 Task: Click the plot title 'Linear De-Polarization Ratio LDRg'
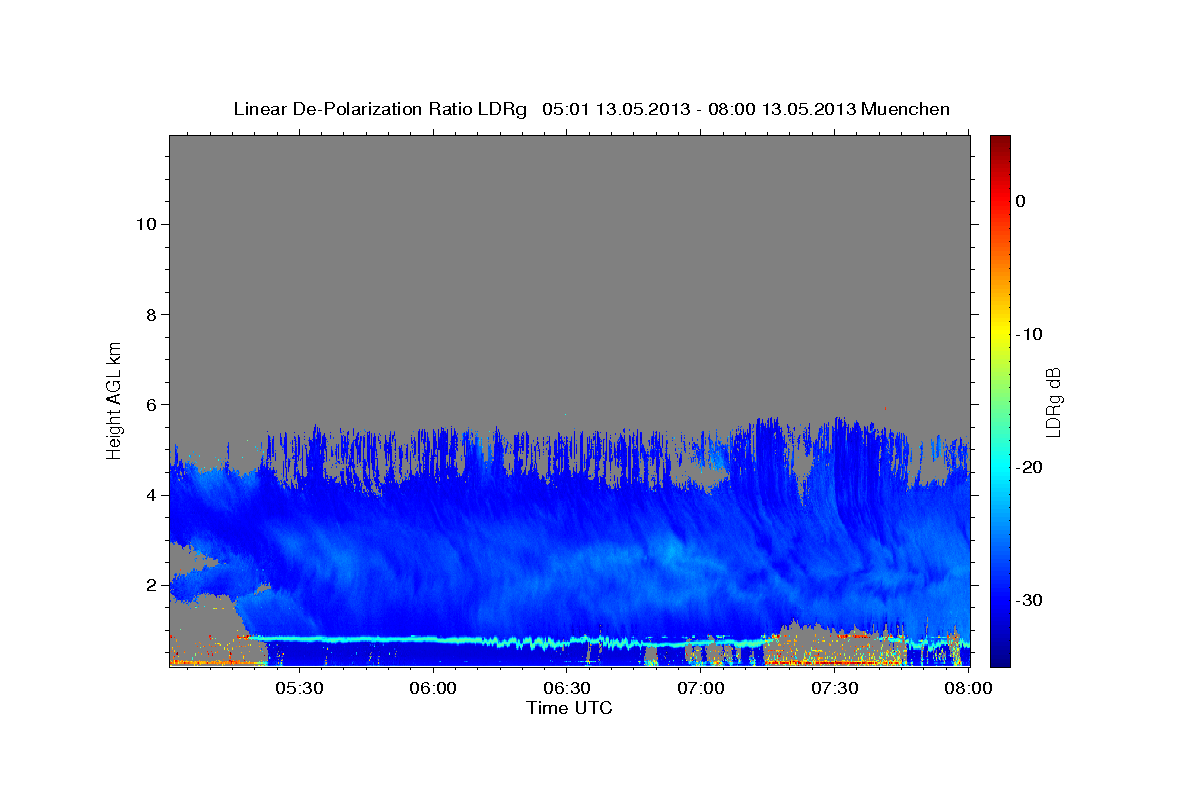click(x=379, y=109)
